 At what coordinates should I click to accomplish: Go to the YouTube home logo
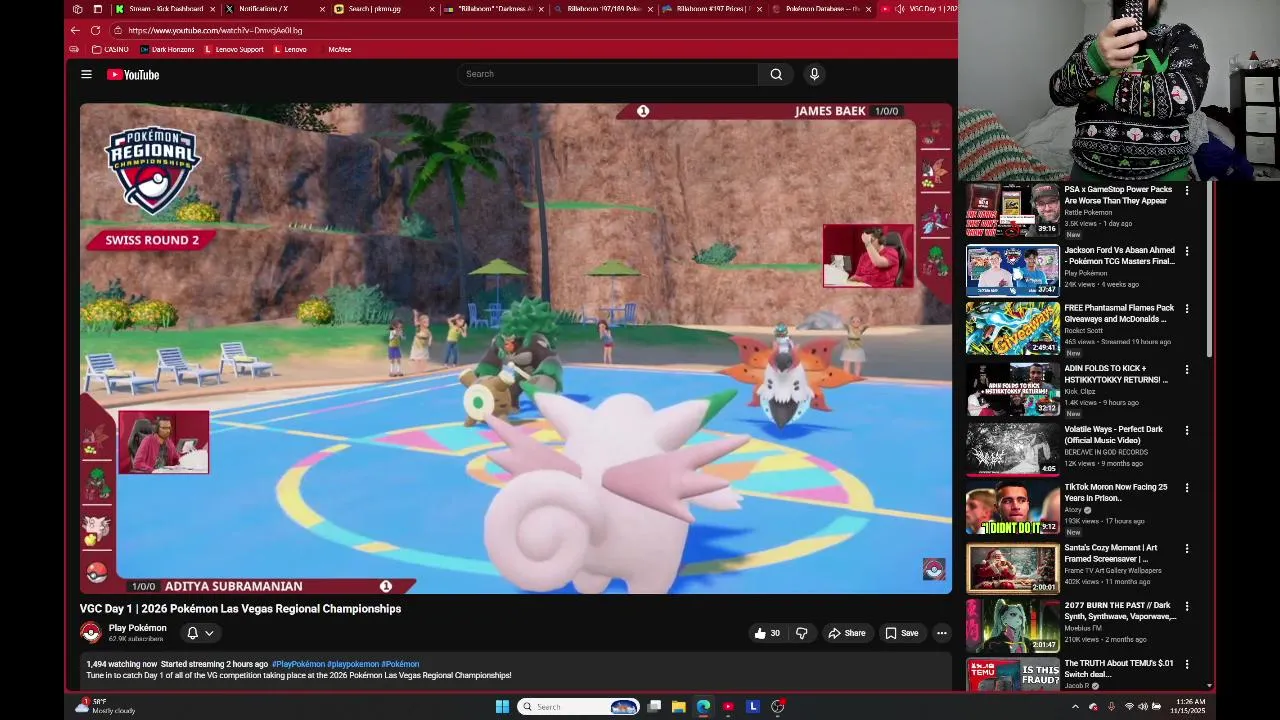point(133,74)
